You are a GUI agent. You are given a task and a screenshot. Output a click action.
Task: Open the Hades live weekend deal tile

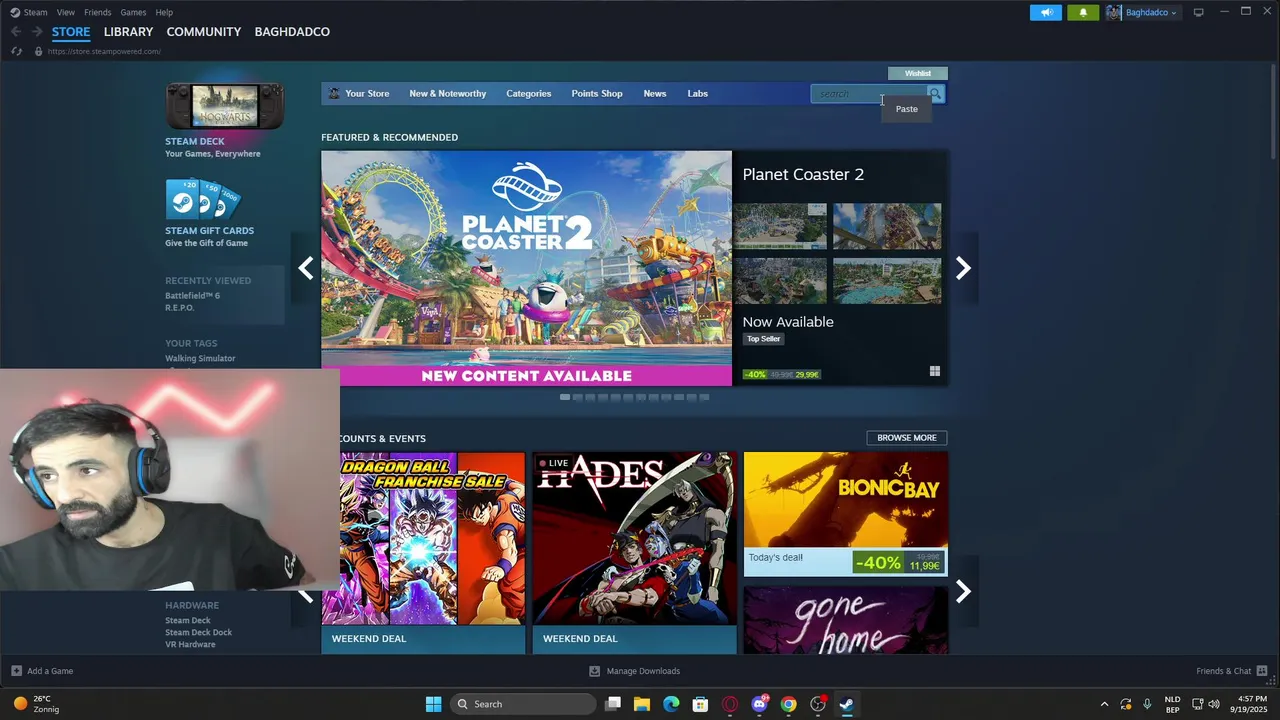tap(634, 552)
